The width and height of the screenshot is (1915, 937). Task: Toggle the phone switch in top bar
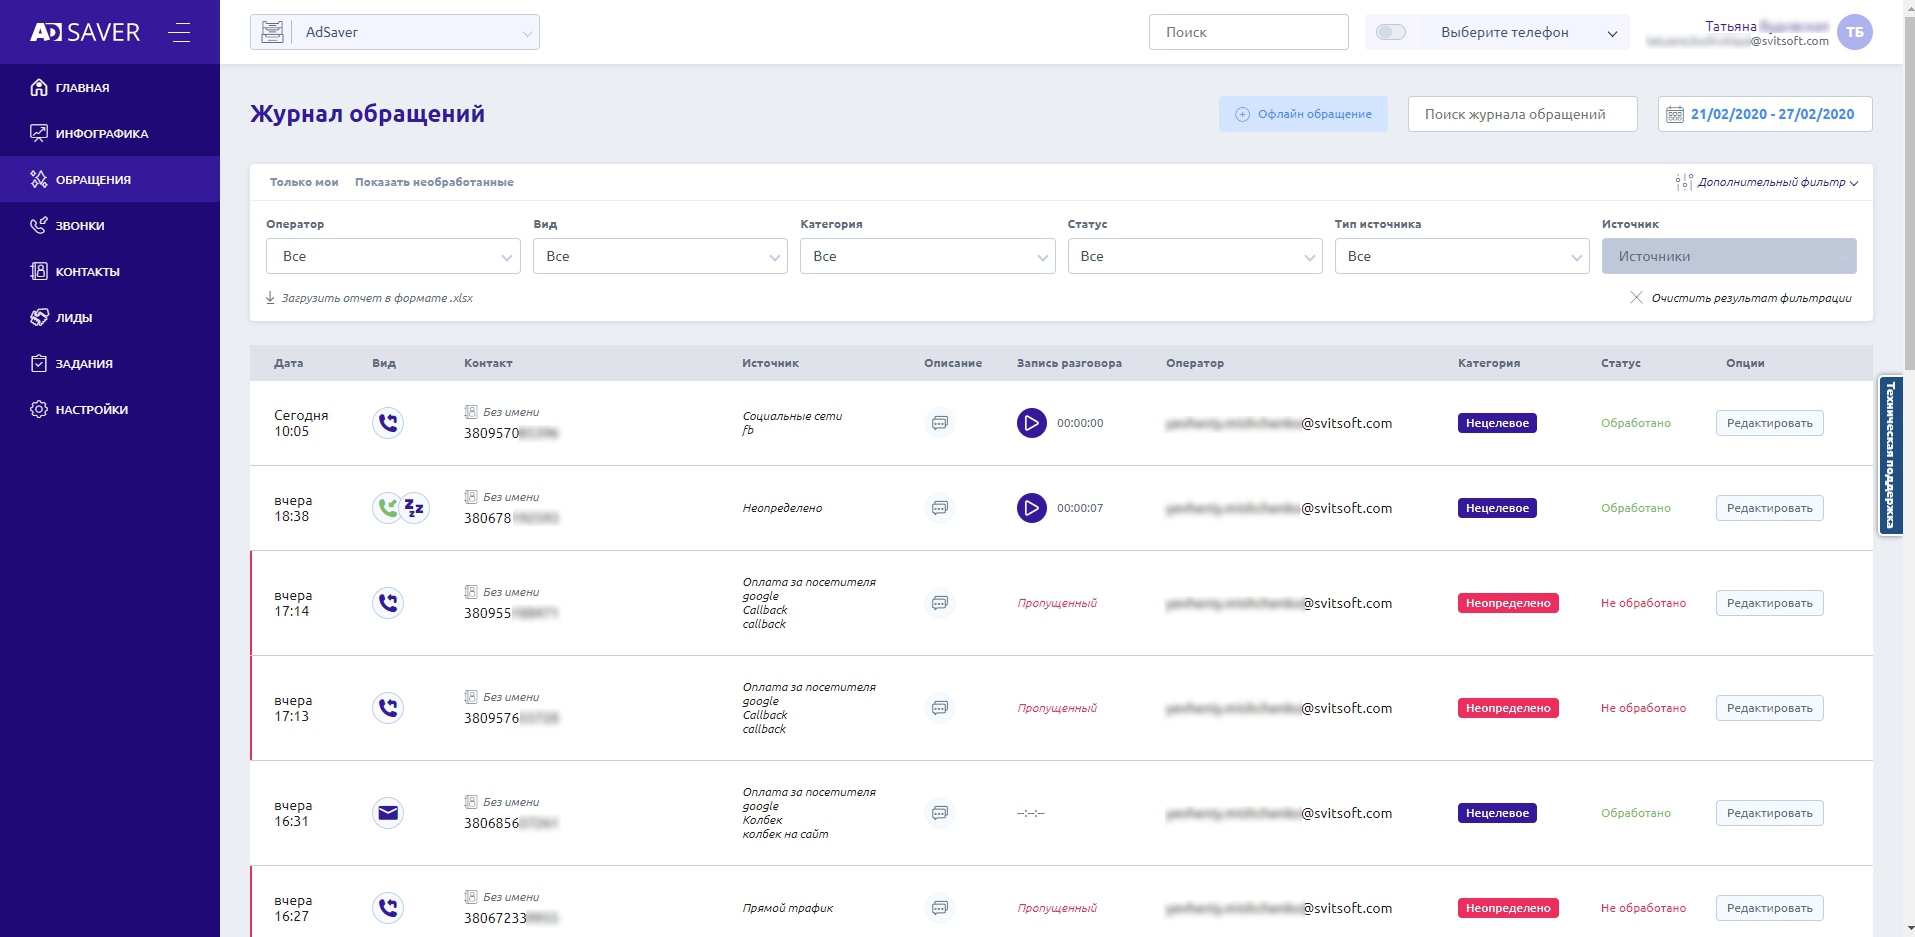(x=1390, y=32)
